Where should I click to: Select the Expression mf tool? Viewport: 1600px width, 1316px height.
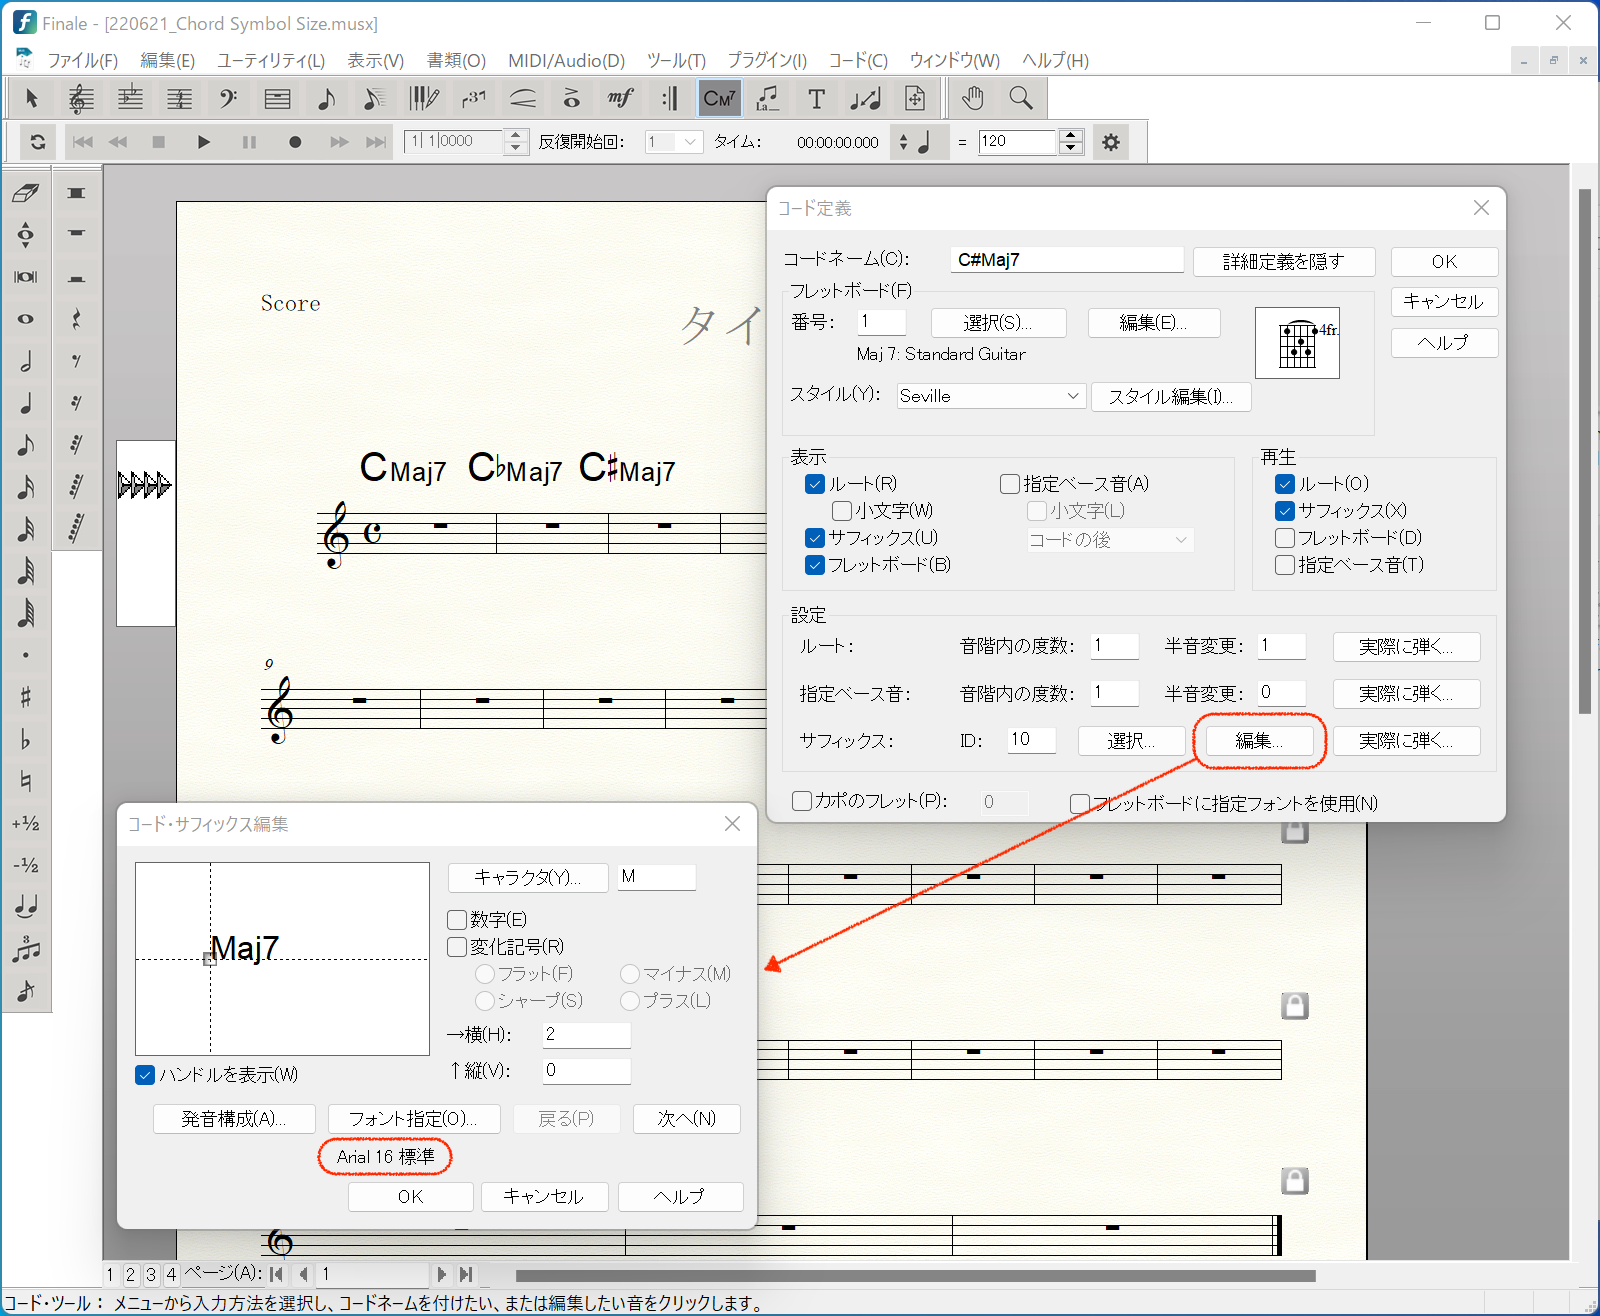[x=620, y=98]
